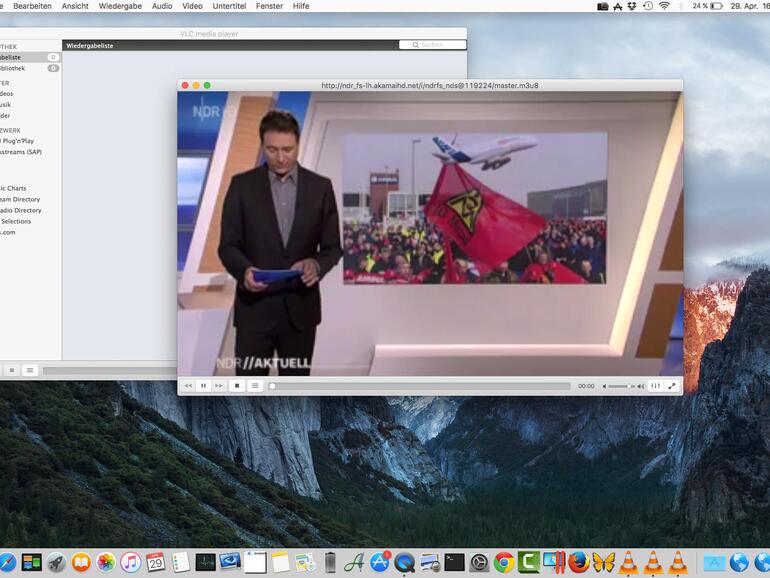Click the Wi-Fi icon in the menu bar
Image resolution: width=770 pixels, height=578 pixels.
point(664,6)
